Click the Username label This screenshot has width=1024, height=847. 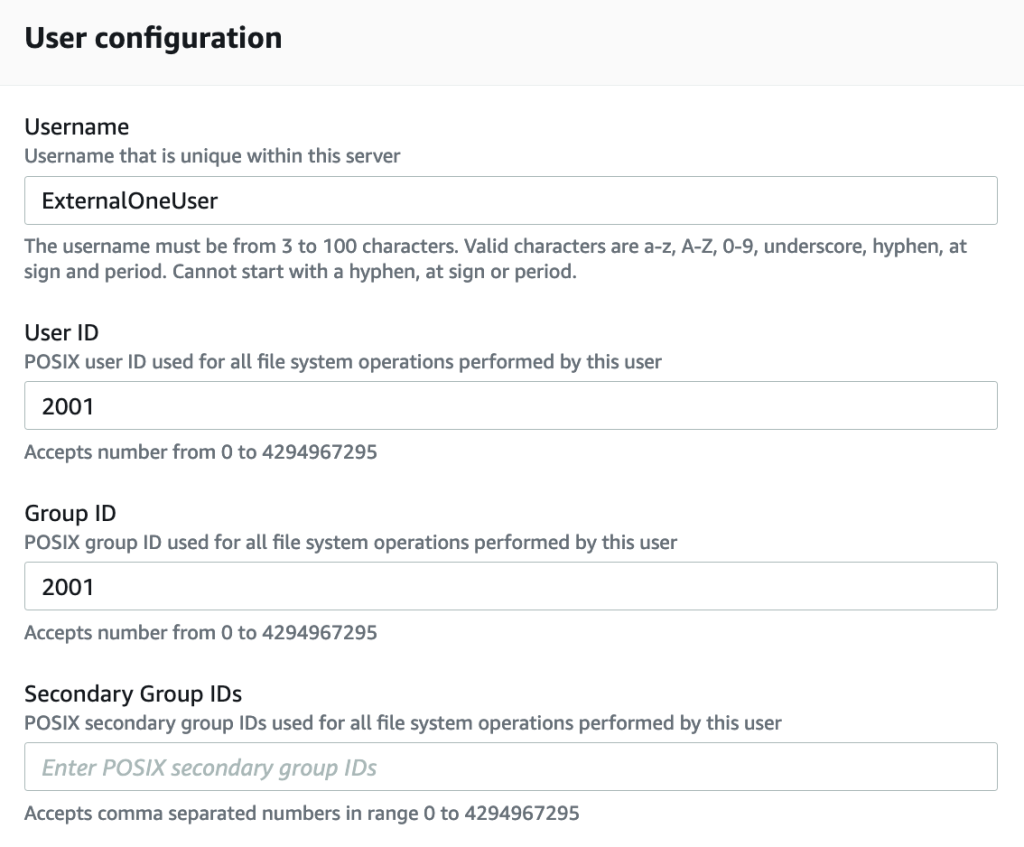click(77, 127)
